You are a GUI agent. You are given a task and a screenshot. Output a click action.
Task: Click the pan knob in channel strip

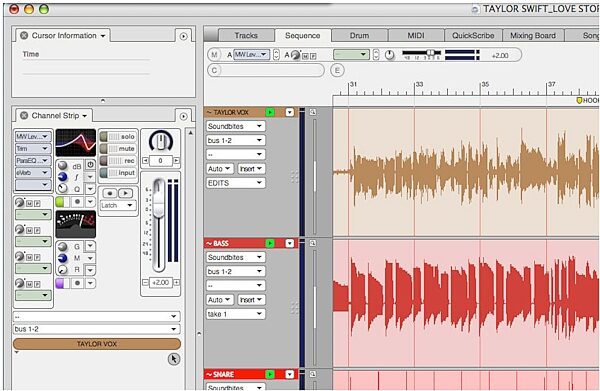pos(161,141)
